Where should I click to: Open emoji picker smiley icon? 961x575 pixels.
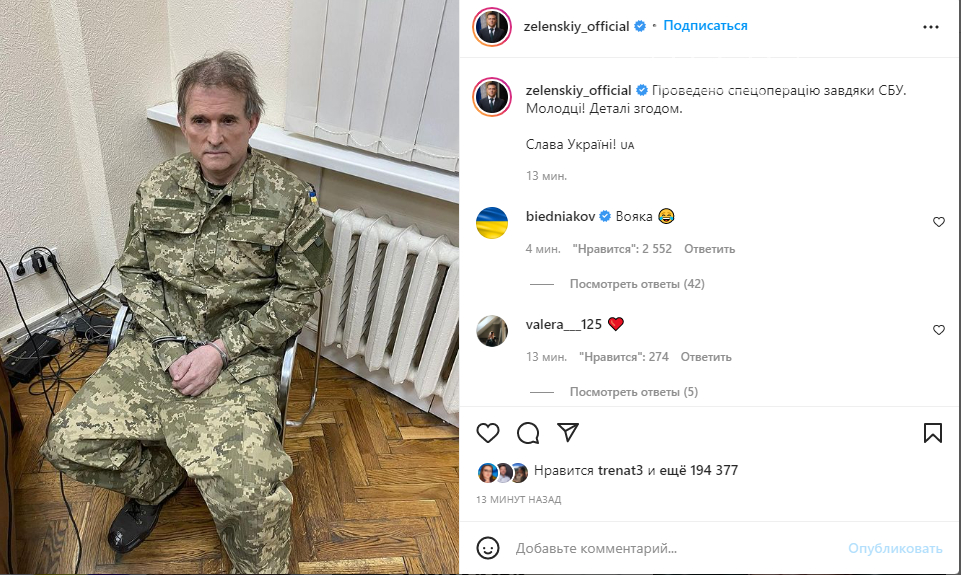coord(488,548)
